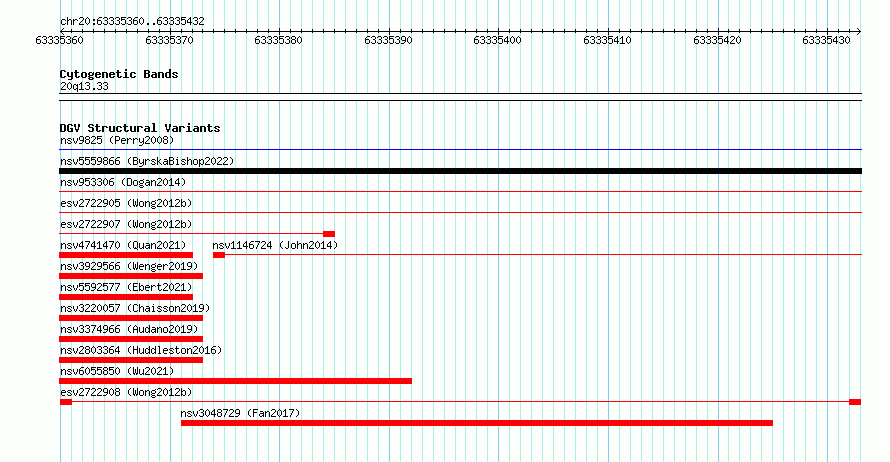Open variant nsv953306 (Dogan2014)
The height and width of the screenshot is (462, 890).
click(123, 182)
